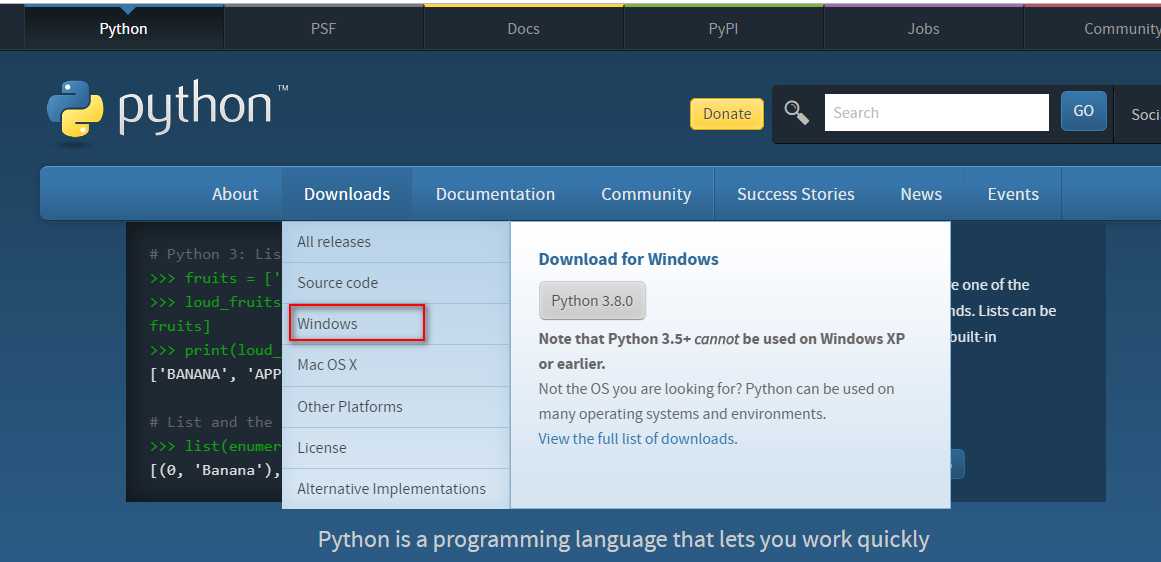Open the News menu
Image resolution: width=1161 pixels, height=562 pixels.
[x=921, y=194]
